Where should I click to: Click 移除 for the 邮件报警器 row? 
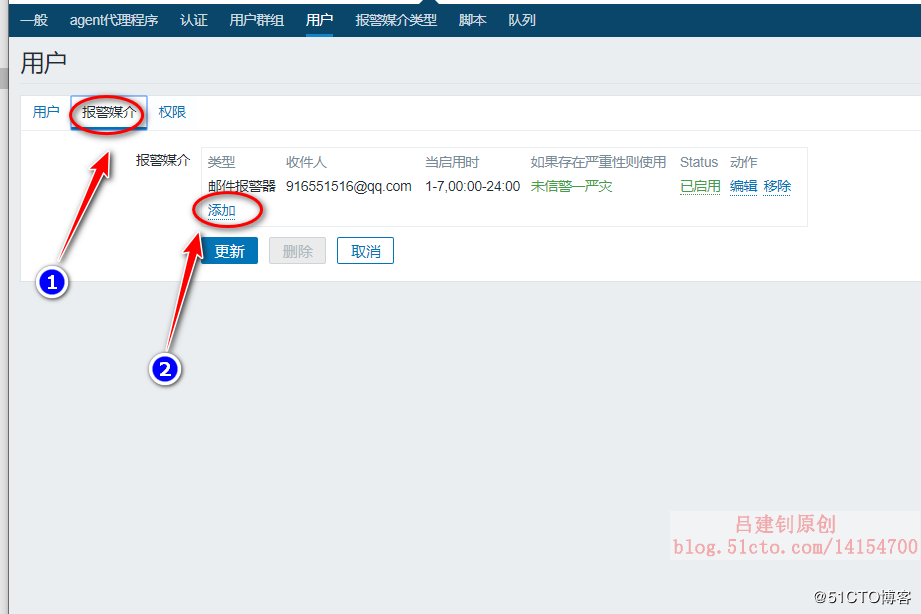[777, 186]
